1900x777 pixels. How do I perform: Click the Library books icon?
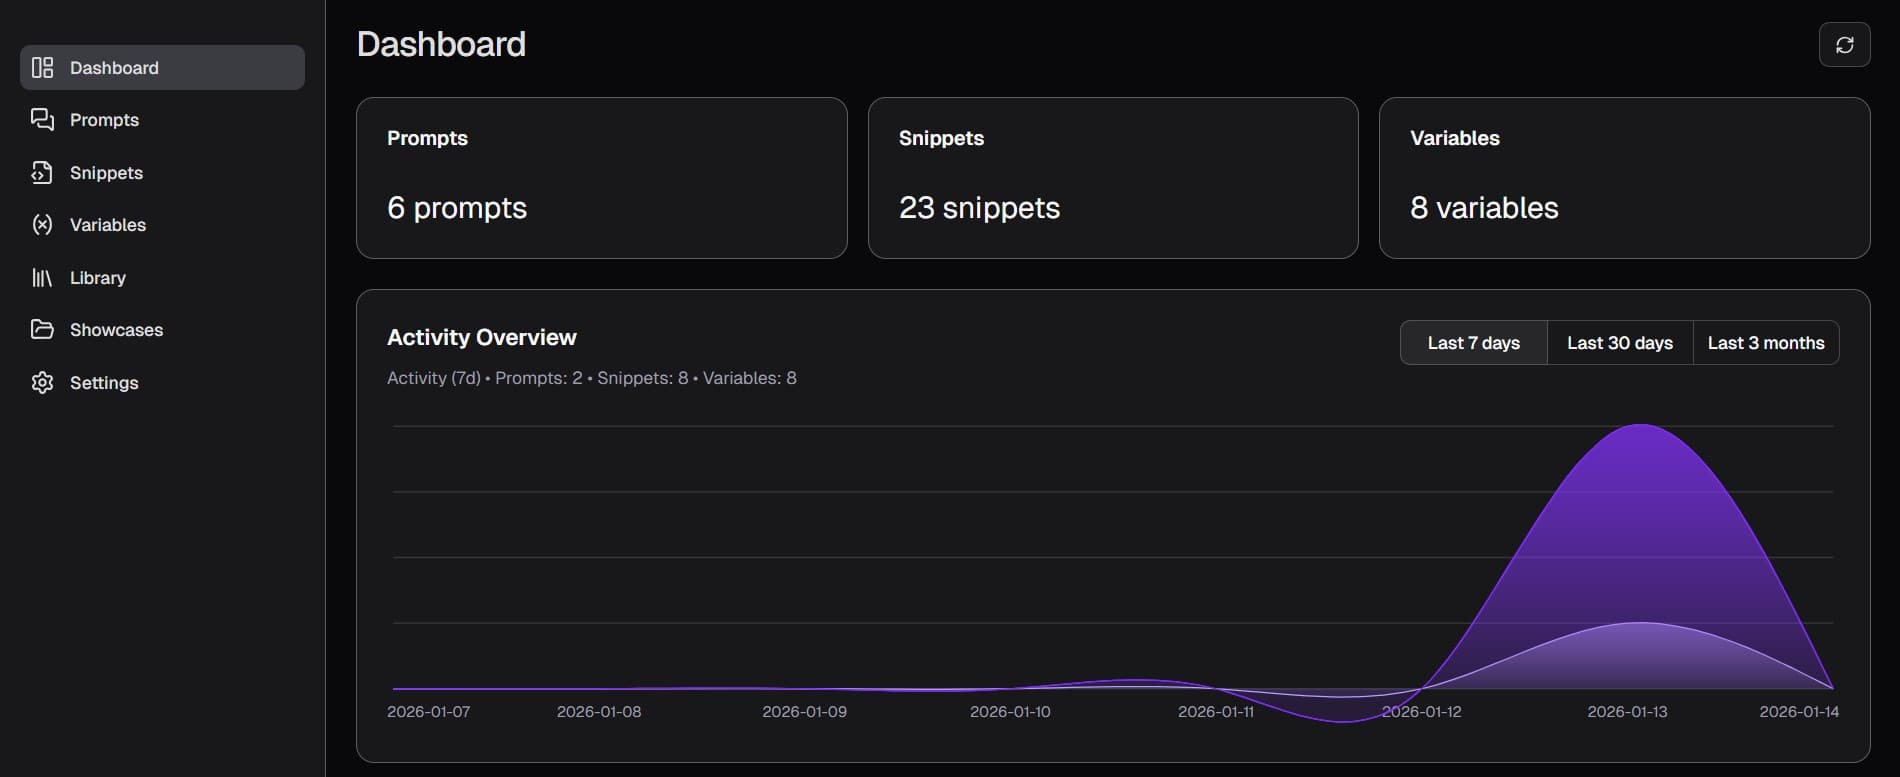click(x=42, y=278)
